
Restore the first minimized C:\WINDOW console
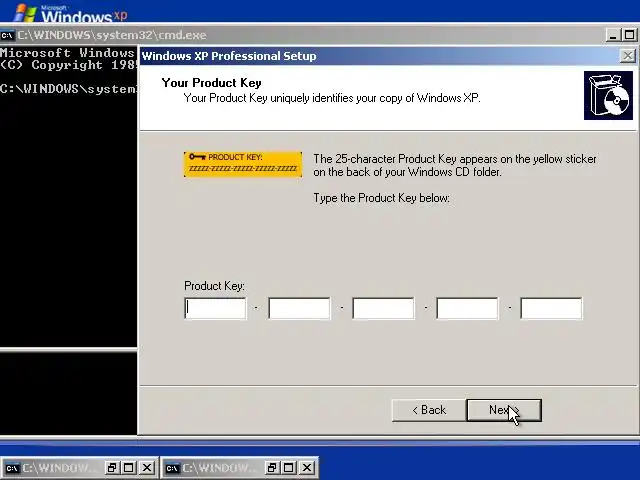click(x=111, y=468)
